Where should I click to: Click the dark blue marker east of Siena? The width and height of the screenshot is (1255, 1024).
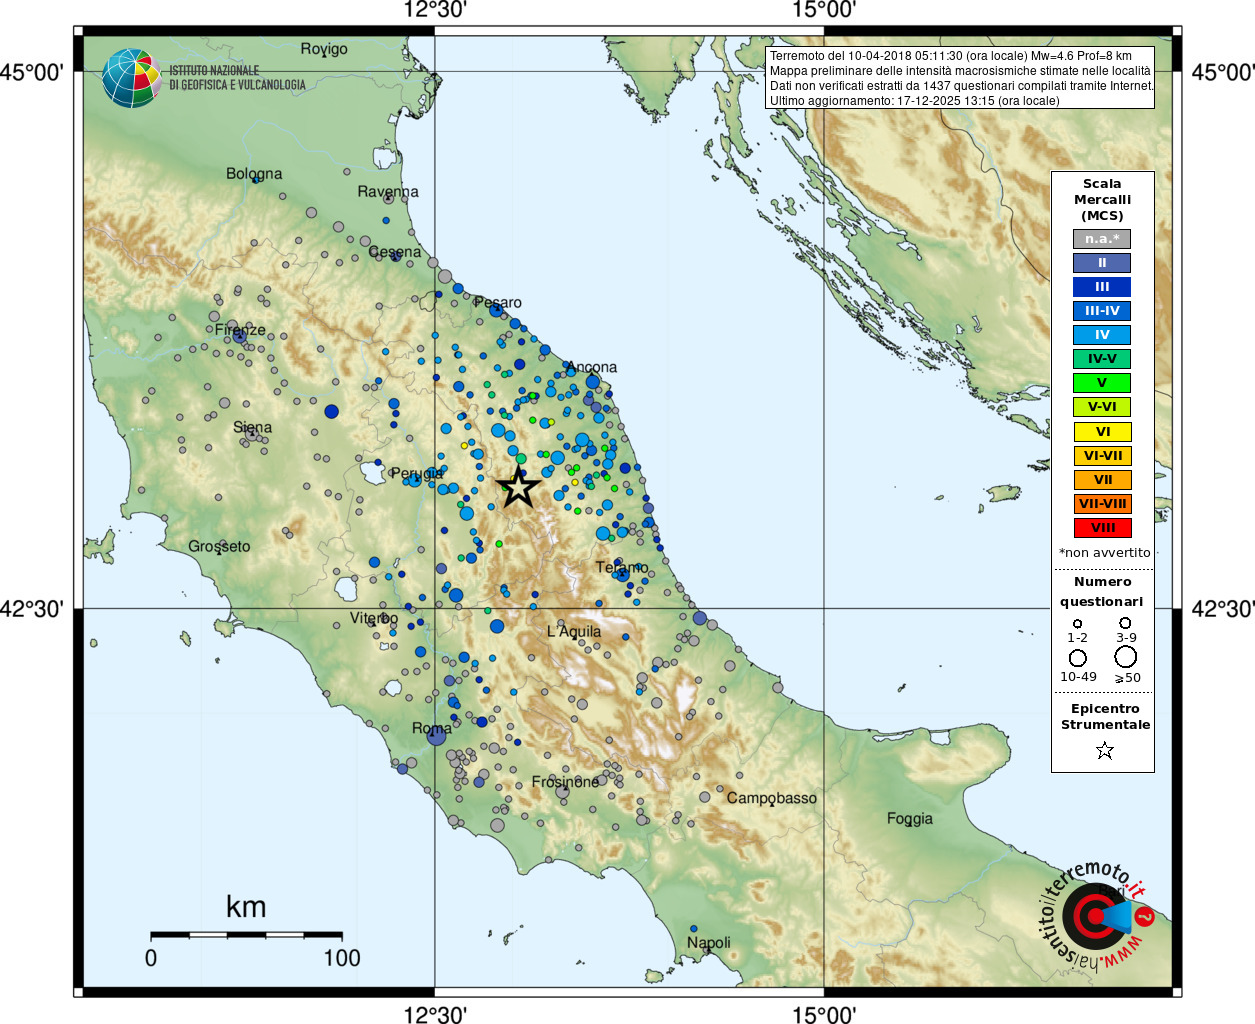pyautogui.click(x=332, y=411)
